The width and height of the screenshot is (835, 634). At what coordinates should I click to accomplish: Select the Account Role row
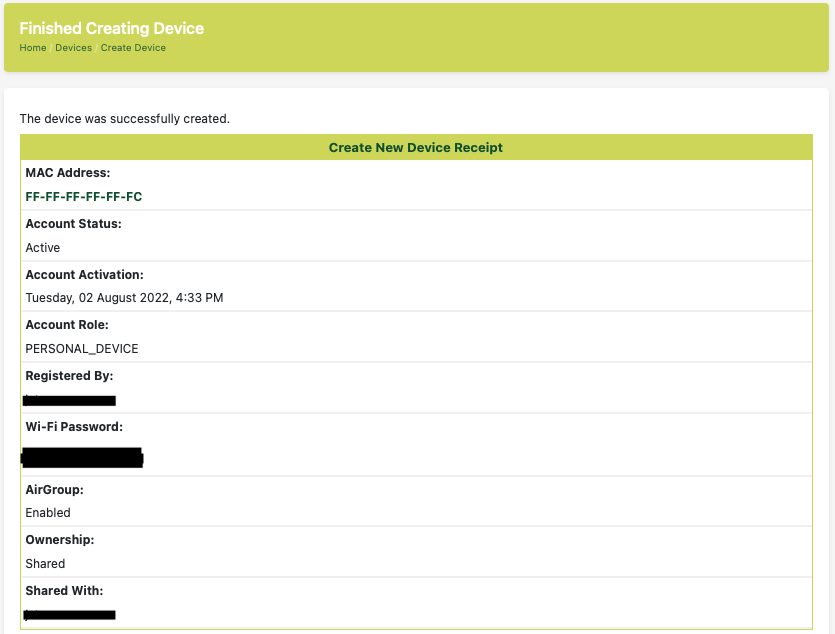67,324
